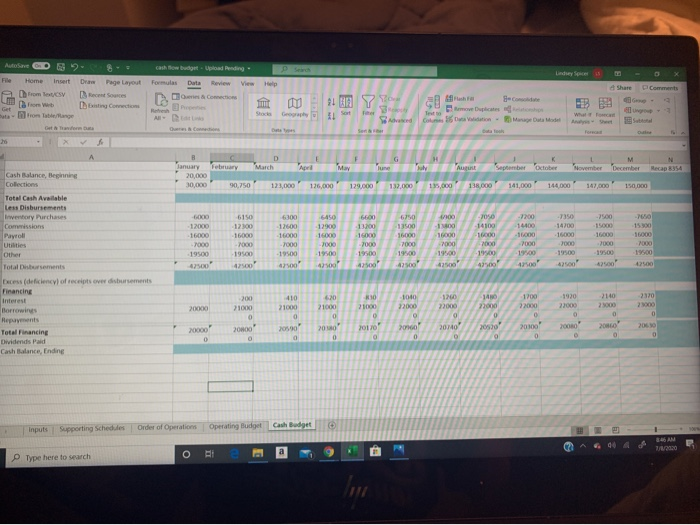Switch to the Formulas ribbon tab
The width and height of the screenshot is (700, 525).
164,83
